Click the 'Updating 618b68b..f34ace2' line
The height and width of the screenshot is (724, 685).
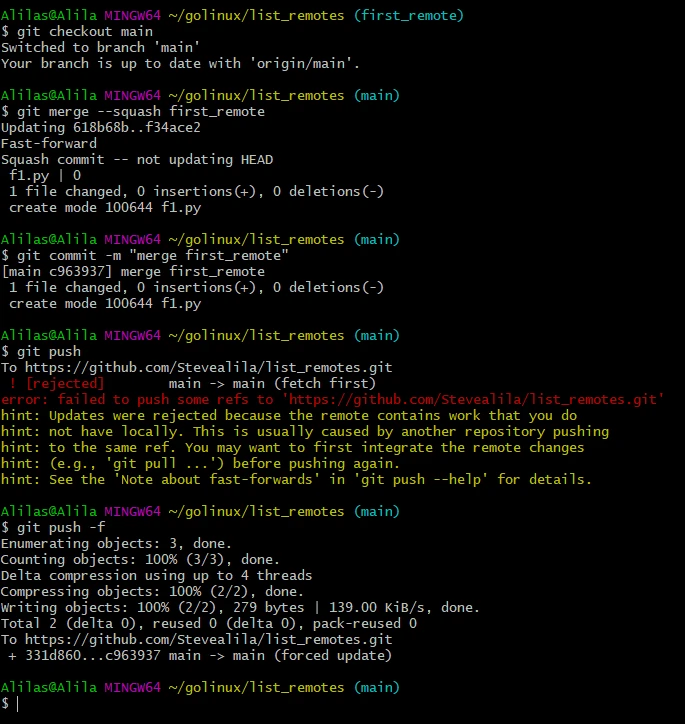click(x=101, y=127)
